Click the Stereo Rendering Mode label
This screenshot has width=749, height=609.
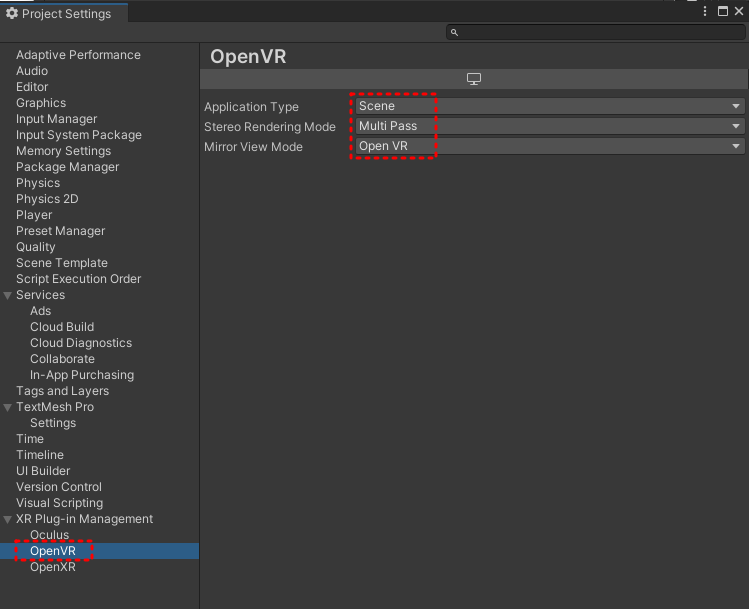click(270, 127)
